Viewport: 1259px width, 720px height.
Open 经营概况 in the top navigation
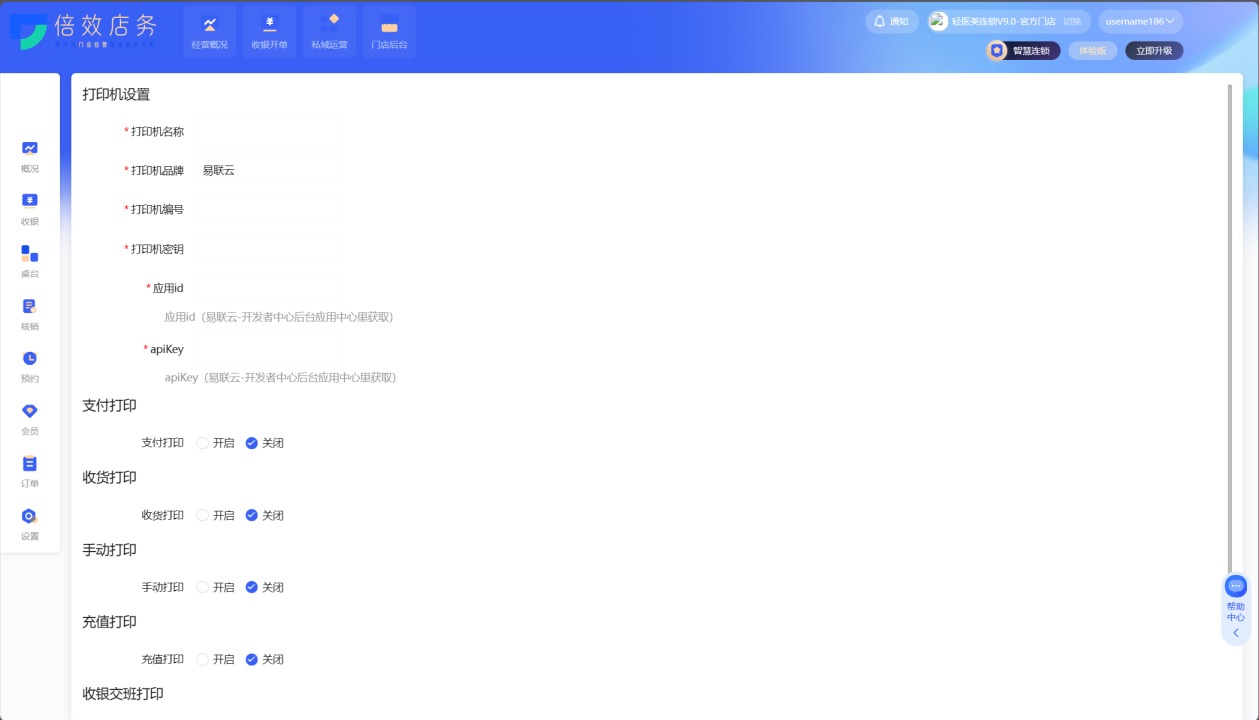coord(210,31)
